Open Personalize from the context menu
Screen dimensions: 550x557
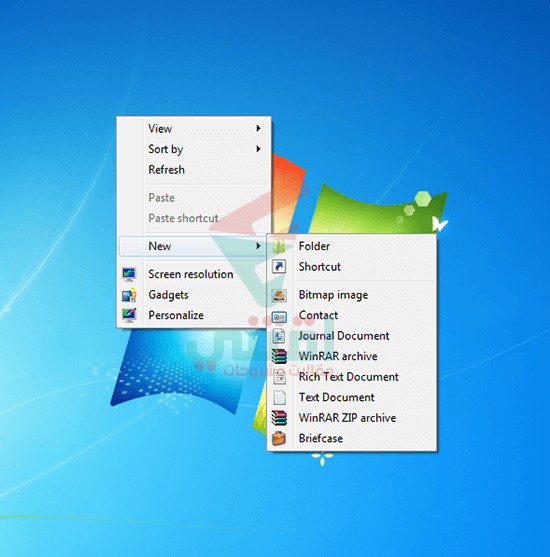(194, 315)
